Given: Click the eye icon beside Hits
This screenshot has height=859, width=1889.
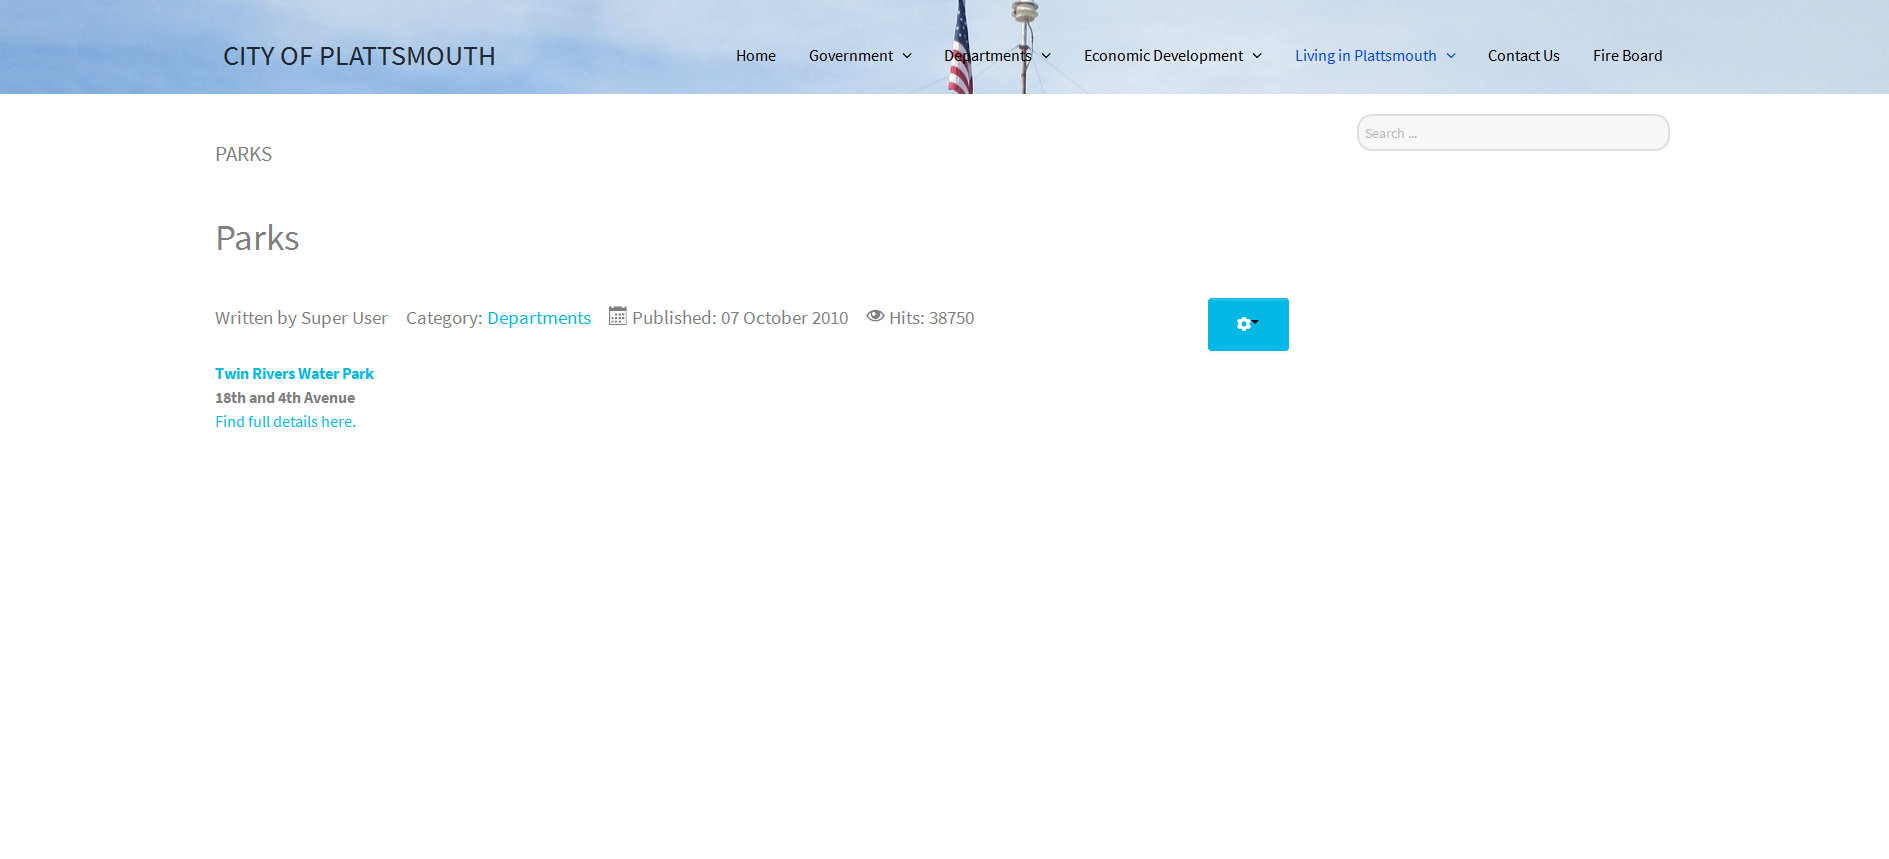Looking at the screenshot, I should 875,316.
